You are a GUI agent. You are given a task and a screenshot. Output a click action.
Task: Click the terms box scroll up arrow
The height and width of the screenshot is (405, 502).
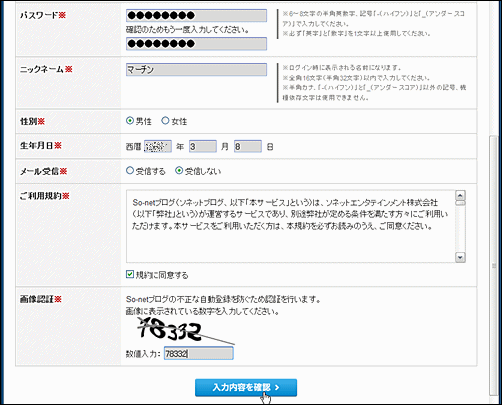click(x=460, y=195)
